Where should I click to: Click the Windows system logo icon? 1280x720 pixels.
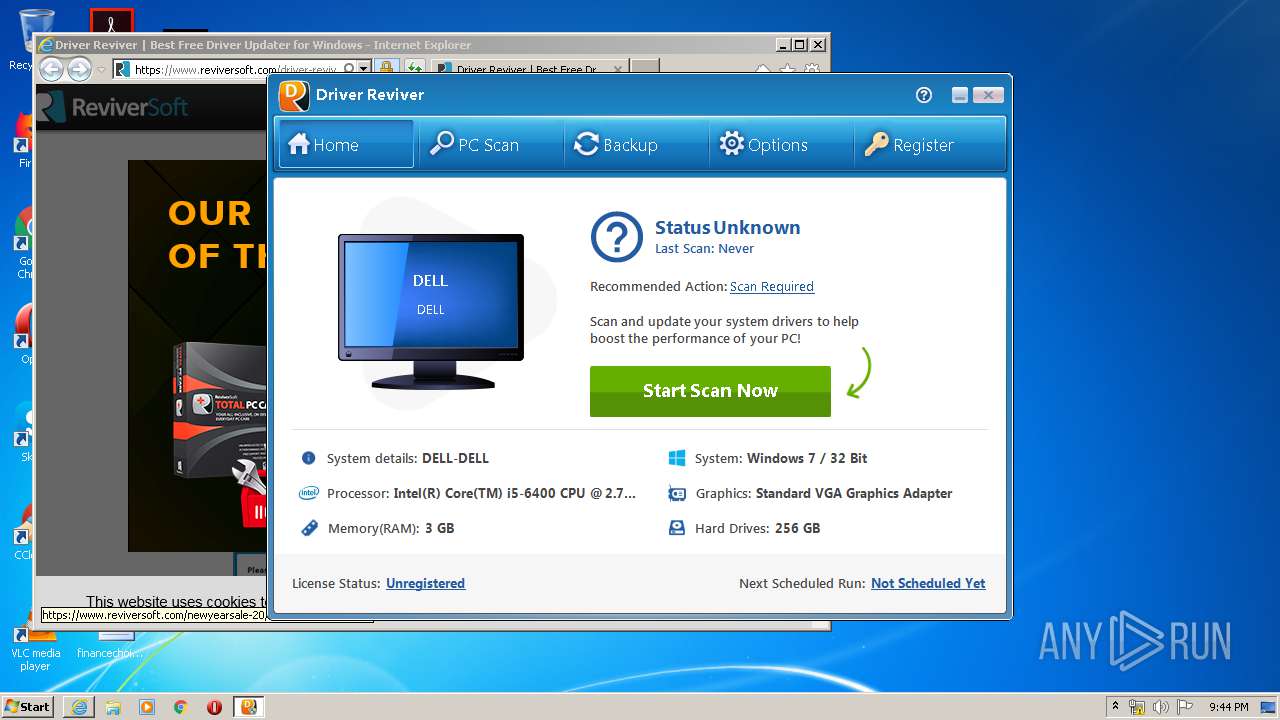tap(677, 458)
